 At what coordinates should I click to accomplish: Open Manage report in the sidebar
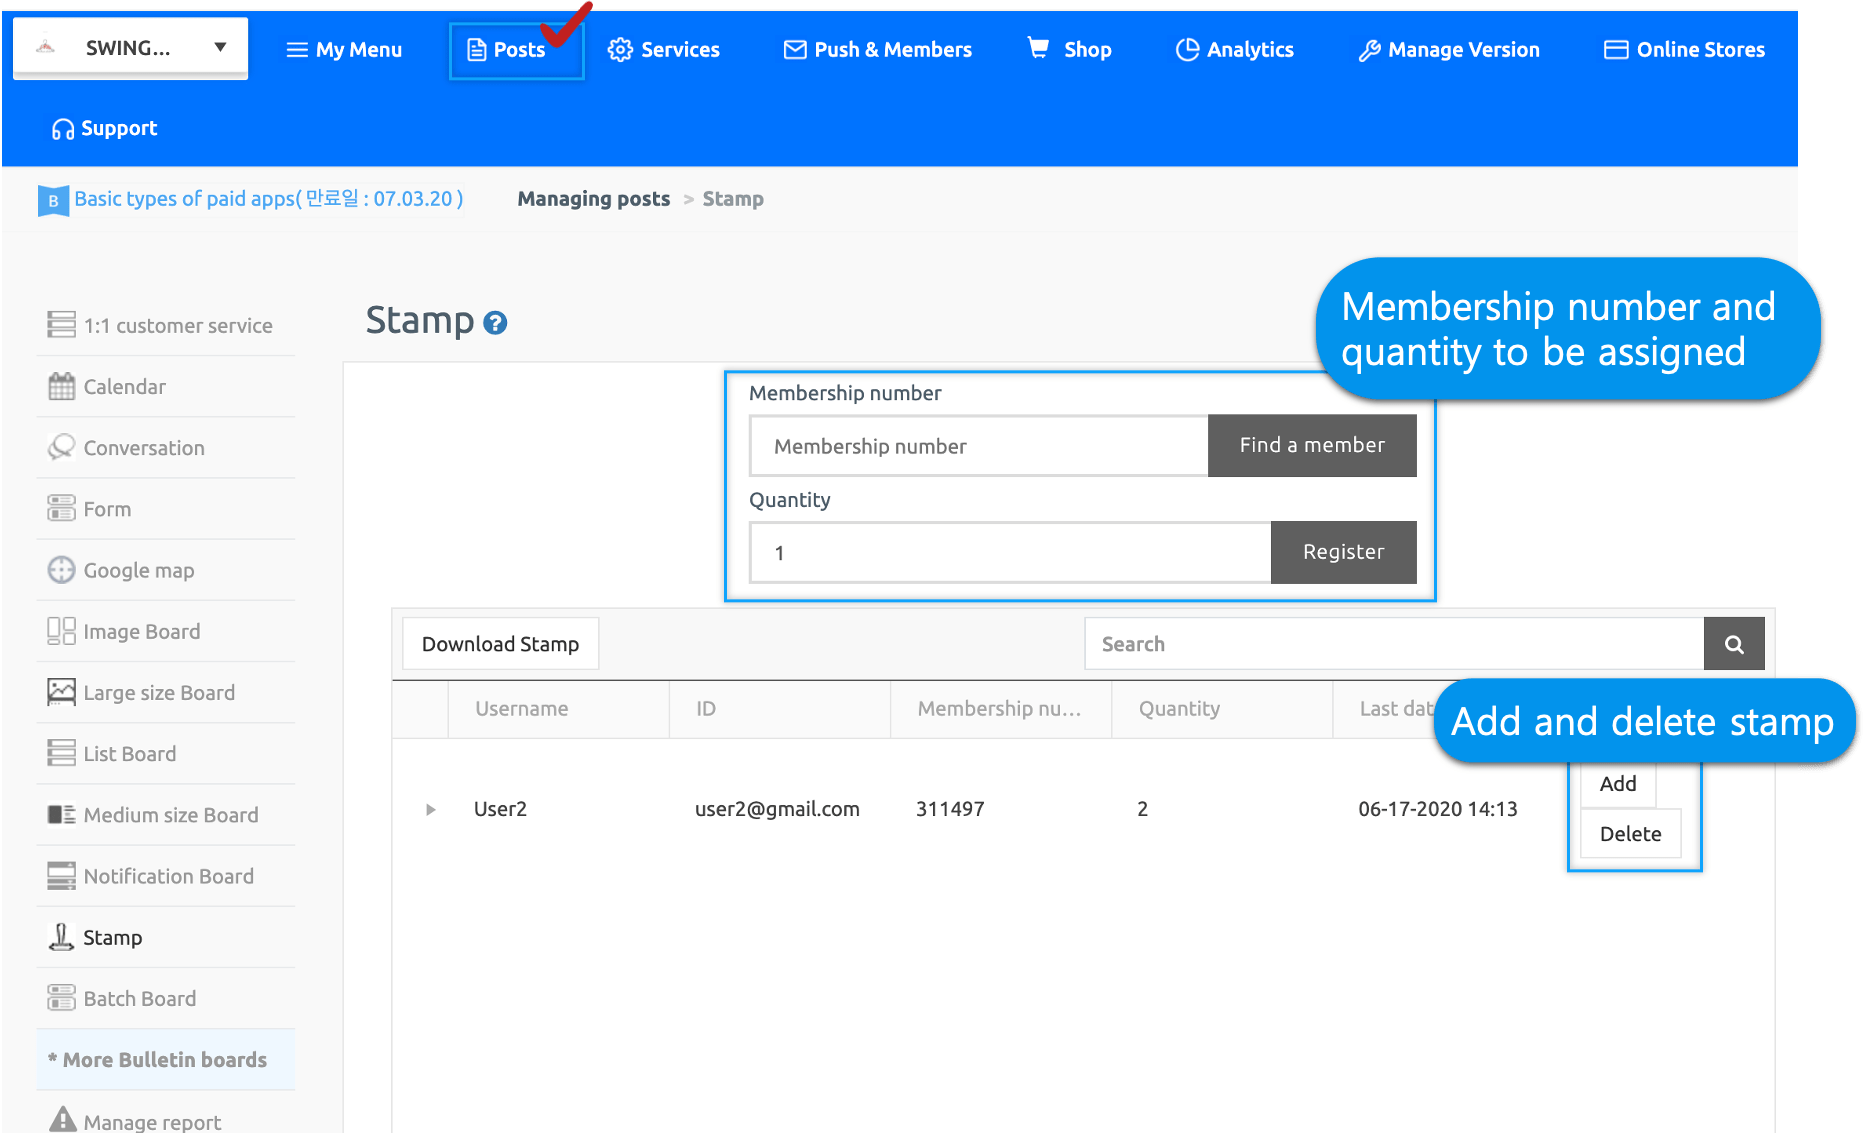(x=151, y=1121)
